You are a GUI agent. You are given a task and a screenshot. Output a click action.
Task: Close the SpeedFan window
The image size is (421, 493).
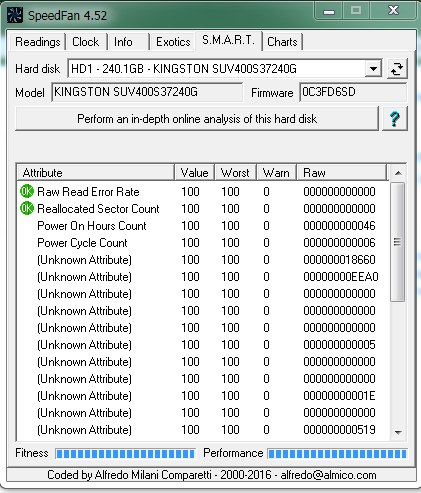pos(393,11)
